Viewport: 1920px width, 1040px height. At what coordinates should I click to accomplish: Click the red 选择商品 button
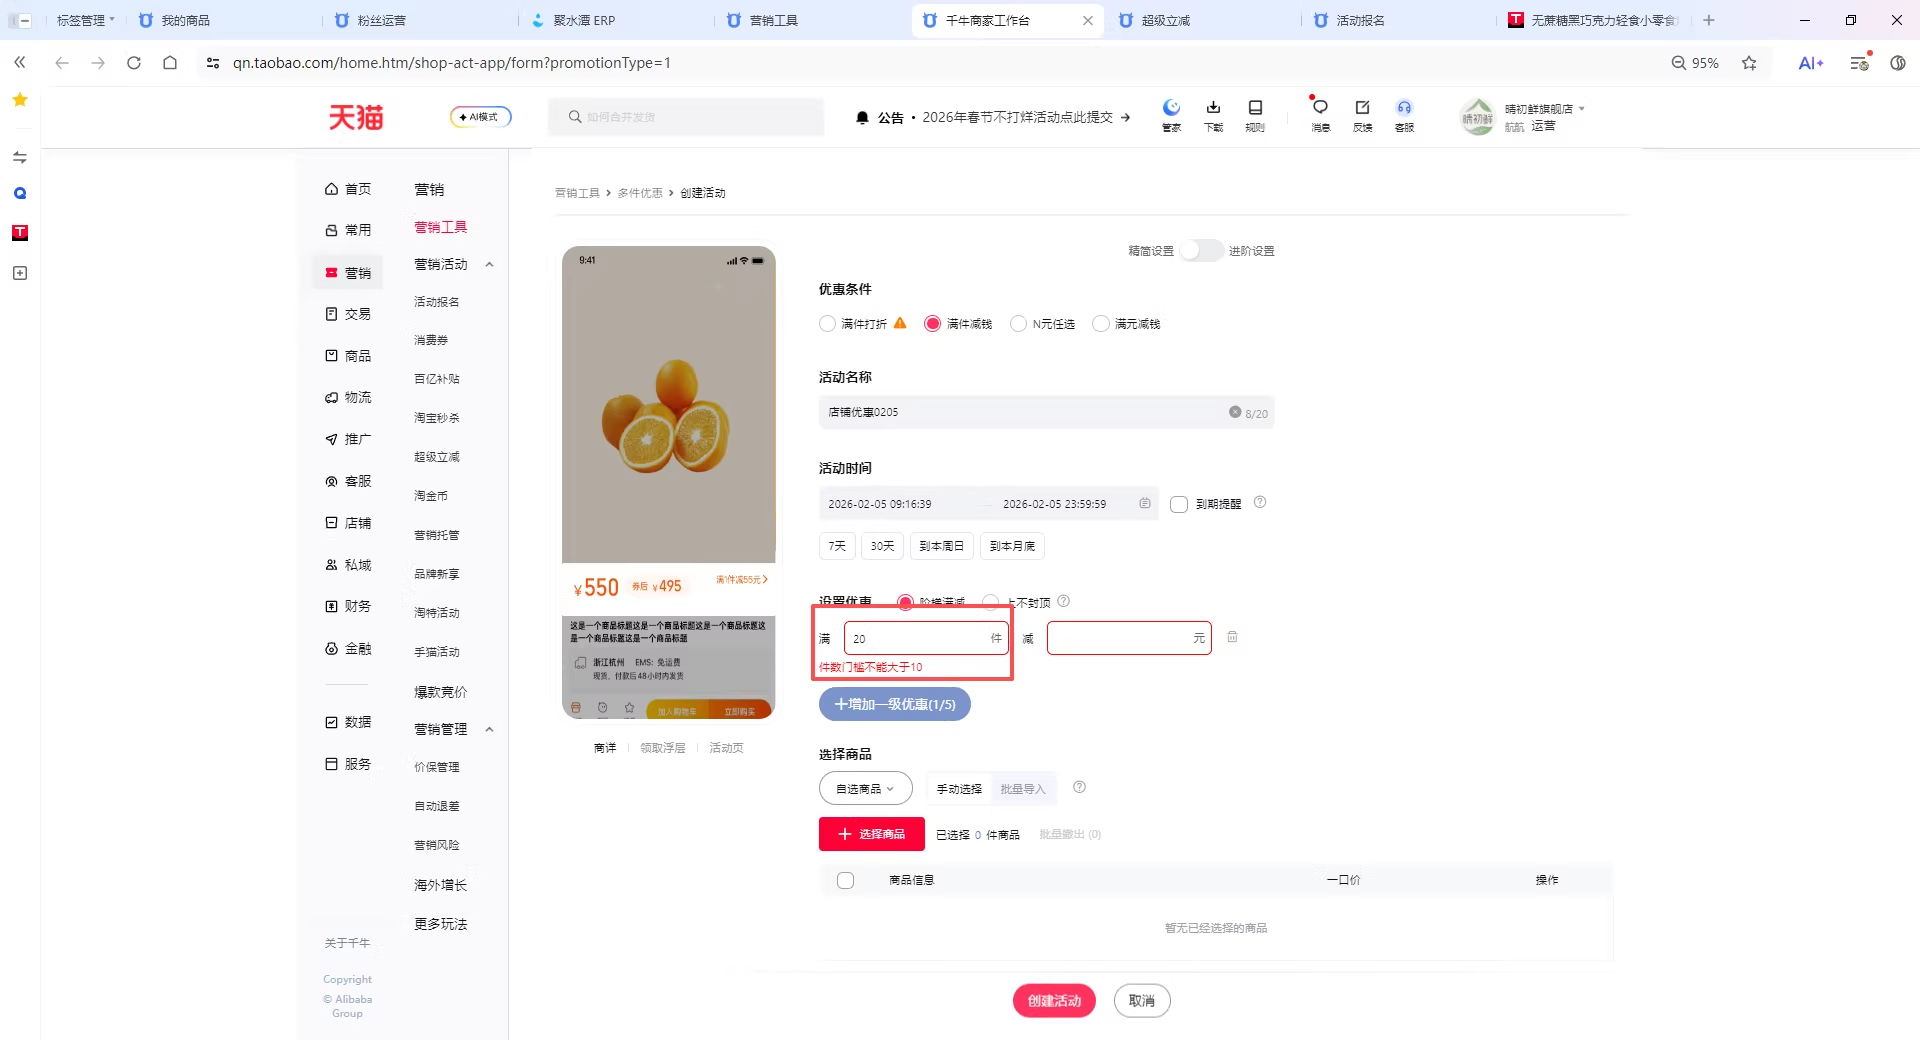click(872, 834)
